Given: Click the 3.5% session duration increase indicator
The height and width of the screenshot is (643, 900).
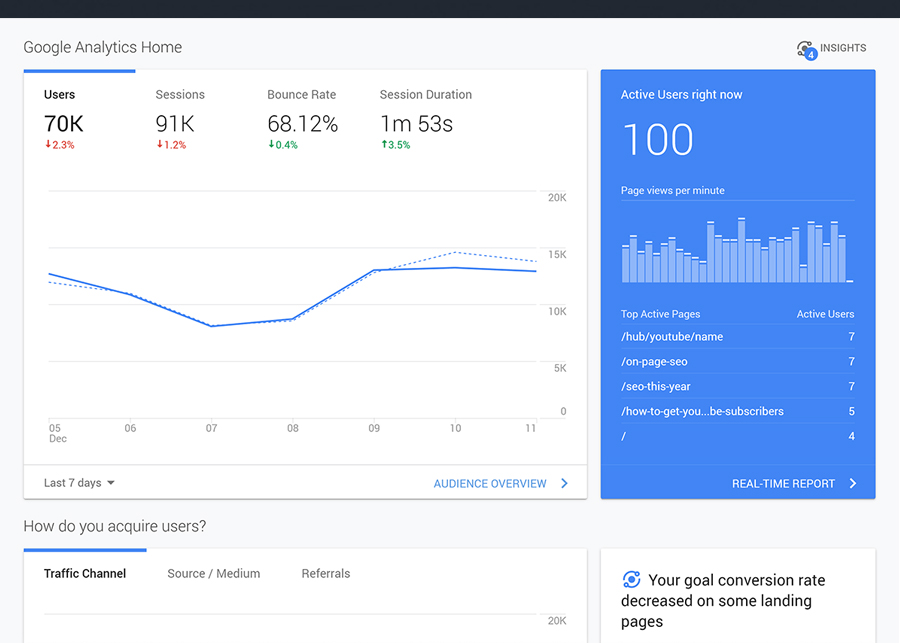Looking at the screenshot, I should pos(395,145).
